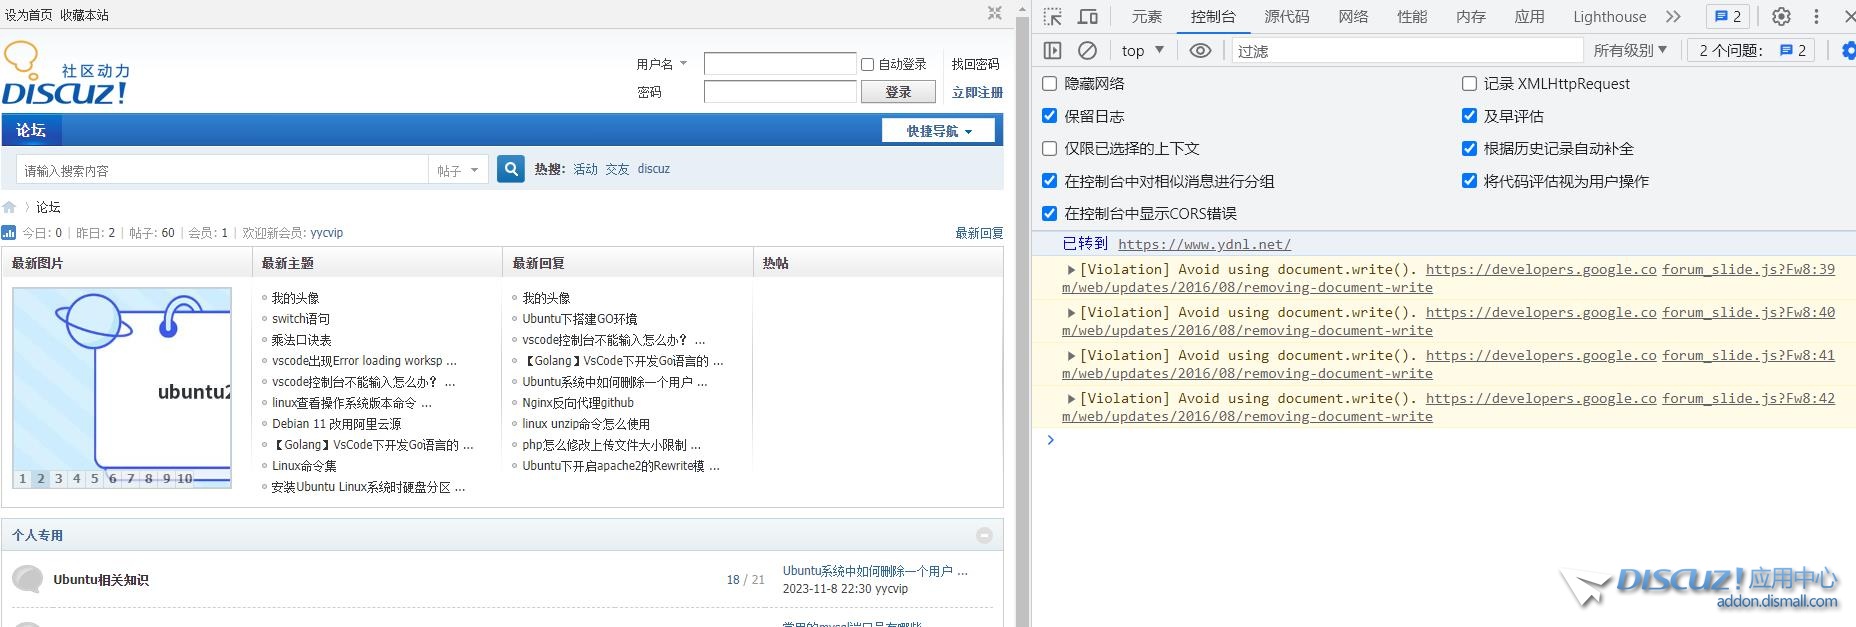Click the 找回密码 link
Image resolution: width=1856 pixels, height=627 pixels.
click(975, 64)
